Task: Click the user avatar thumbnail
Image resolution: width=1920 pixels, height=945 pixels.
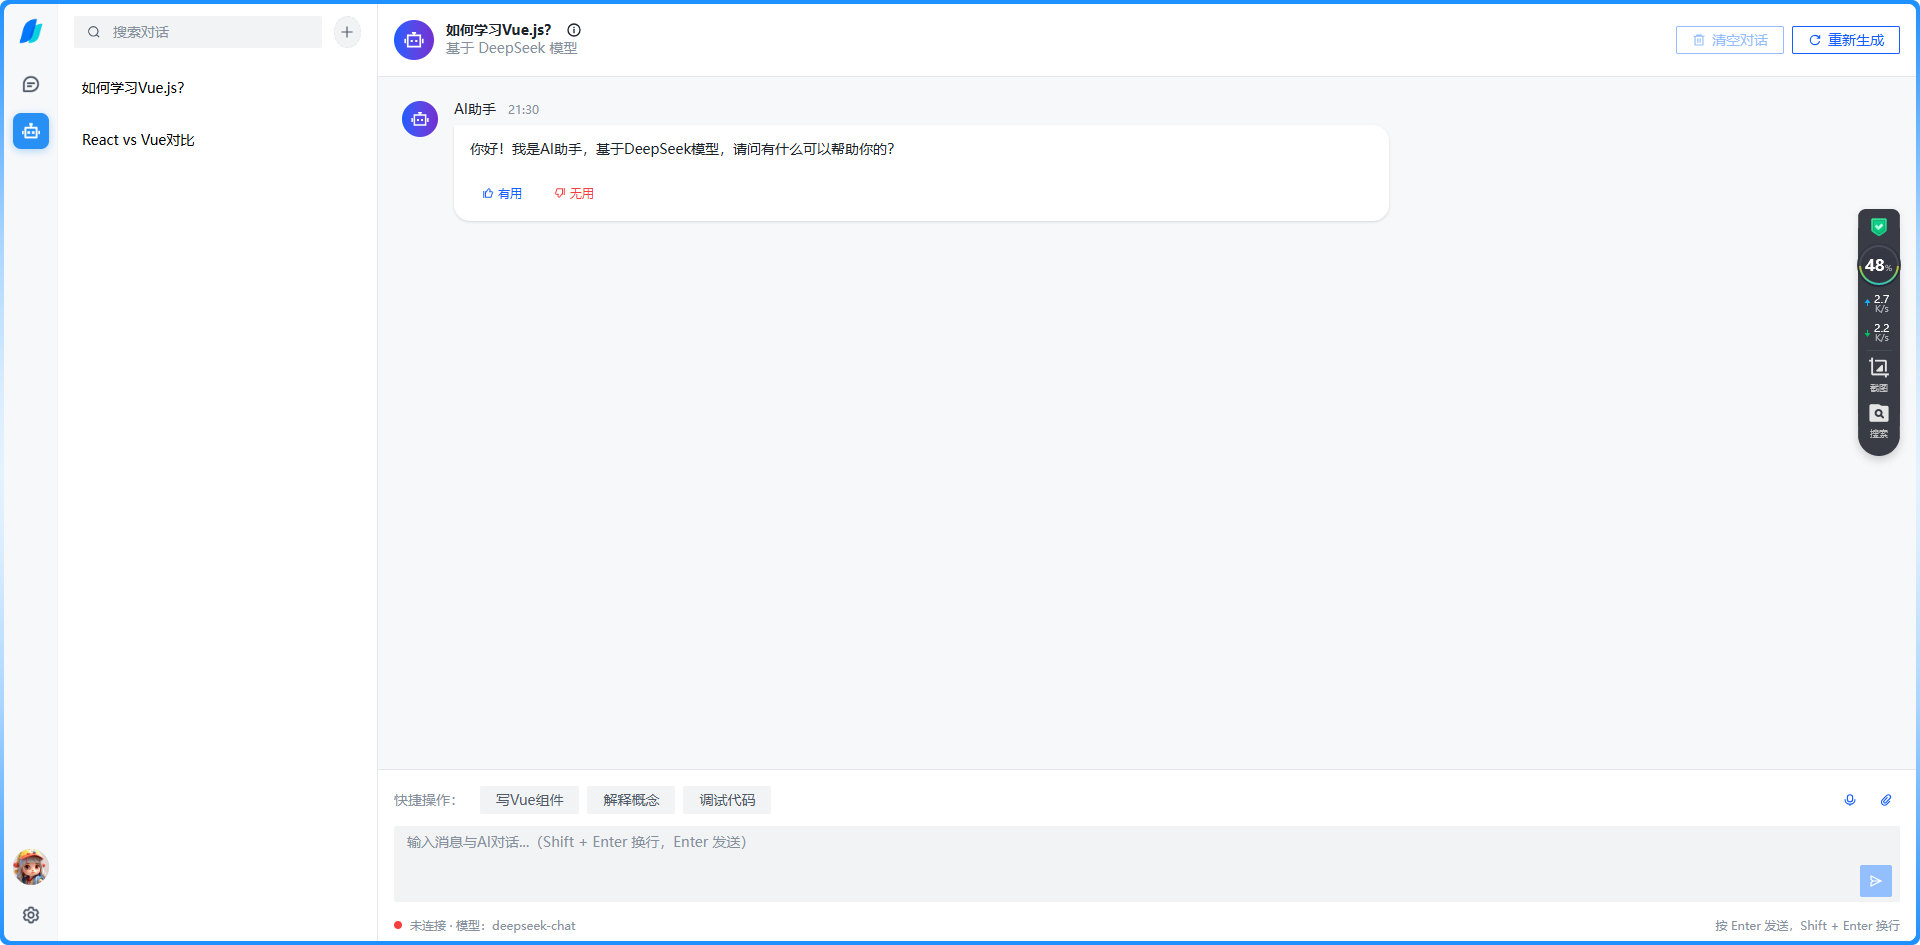Action: point(31,867)
